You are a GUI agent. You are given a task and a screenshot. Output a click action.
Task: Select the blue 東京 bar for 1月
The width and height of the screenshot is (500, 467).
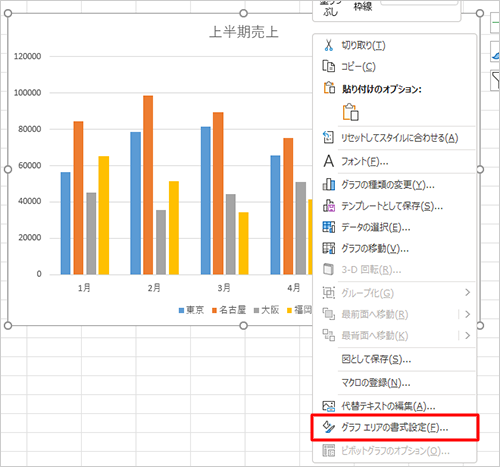[65, 223]
